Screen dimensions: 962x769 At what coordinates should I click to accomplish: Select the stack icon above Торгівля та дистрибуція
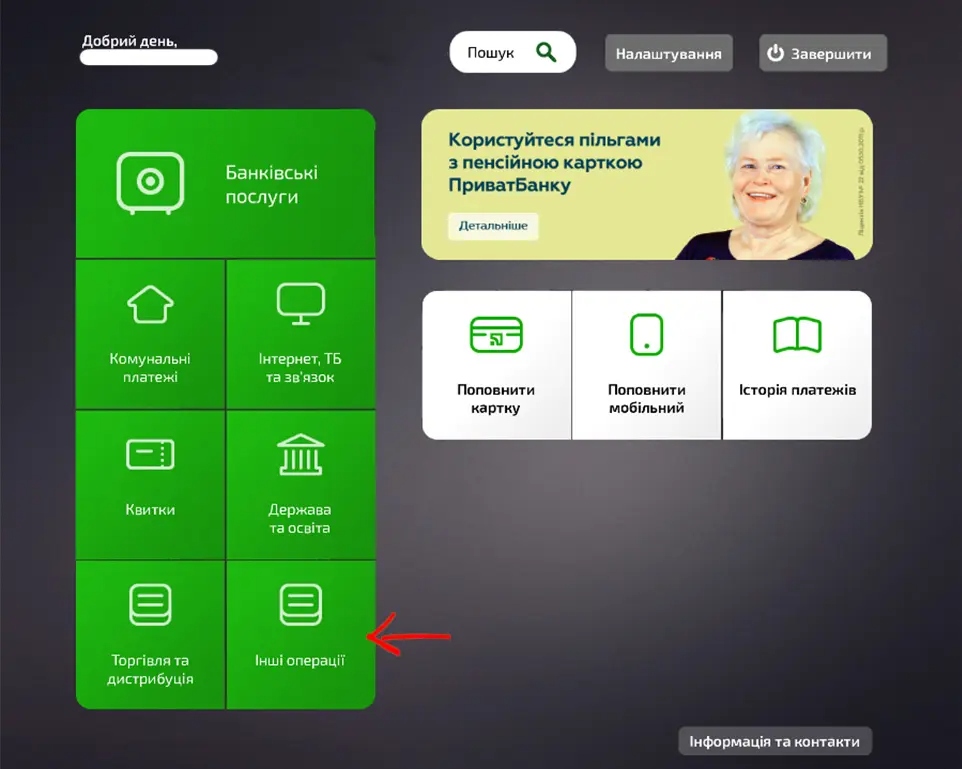tap(150, 605)
